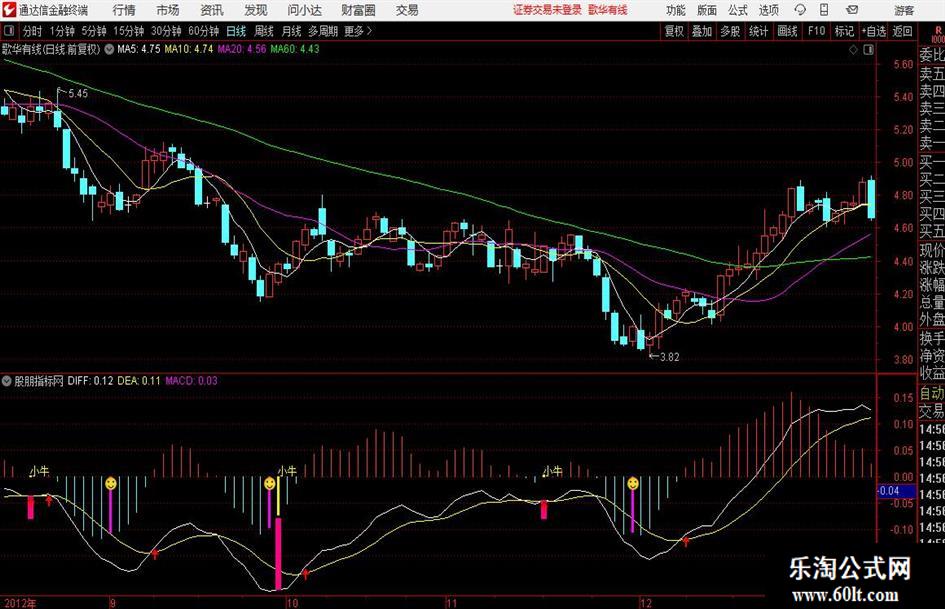The image size is (945, 609).
Task: Open the 功能 menu
Action: click(676, 10)
